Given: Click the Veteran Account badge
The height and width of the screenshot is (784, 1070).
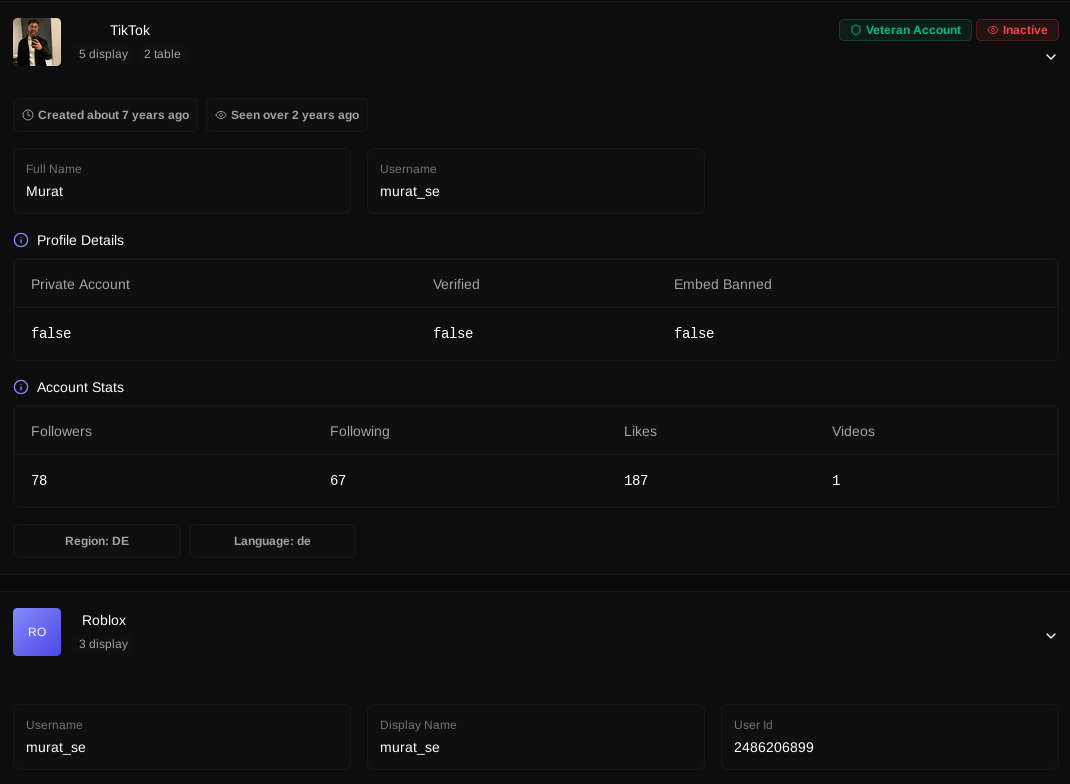Looking at the screenshot, I should (905, 30).
